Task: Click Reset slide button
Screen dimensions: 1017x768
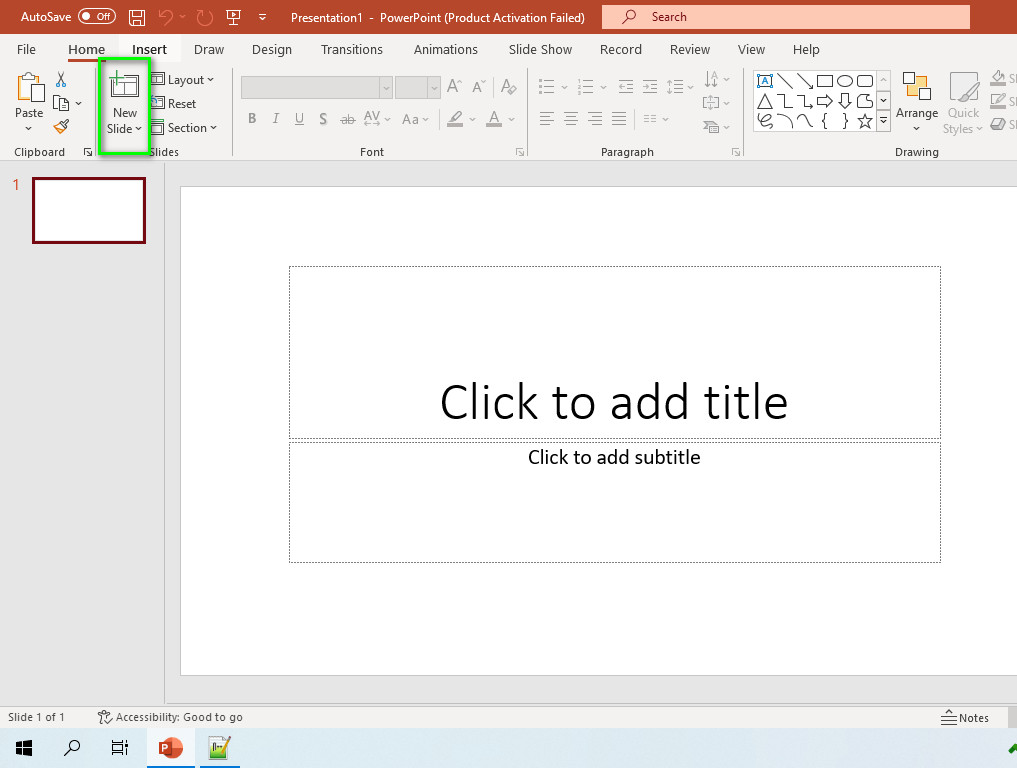Action: (173, 104)
